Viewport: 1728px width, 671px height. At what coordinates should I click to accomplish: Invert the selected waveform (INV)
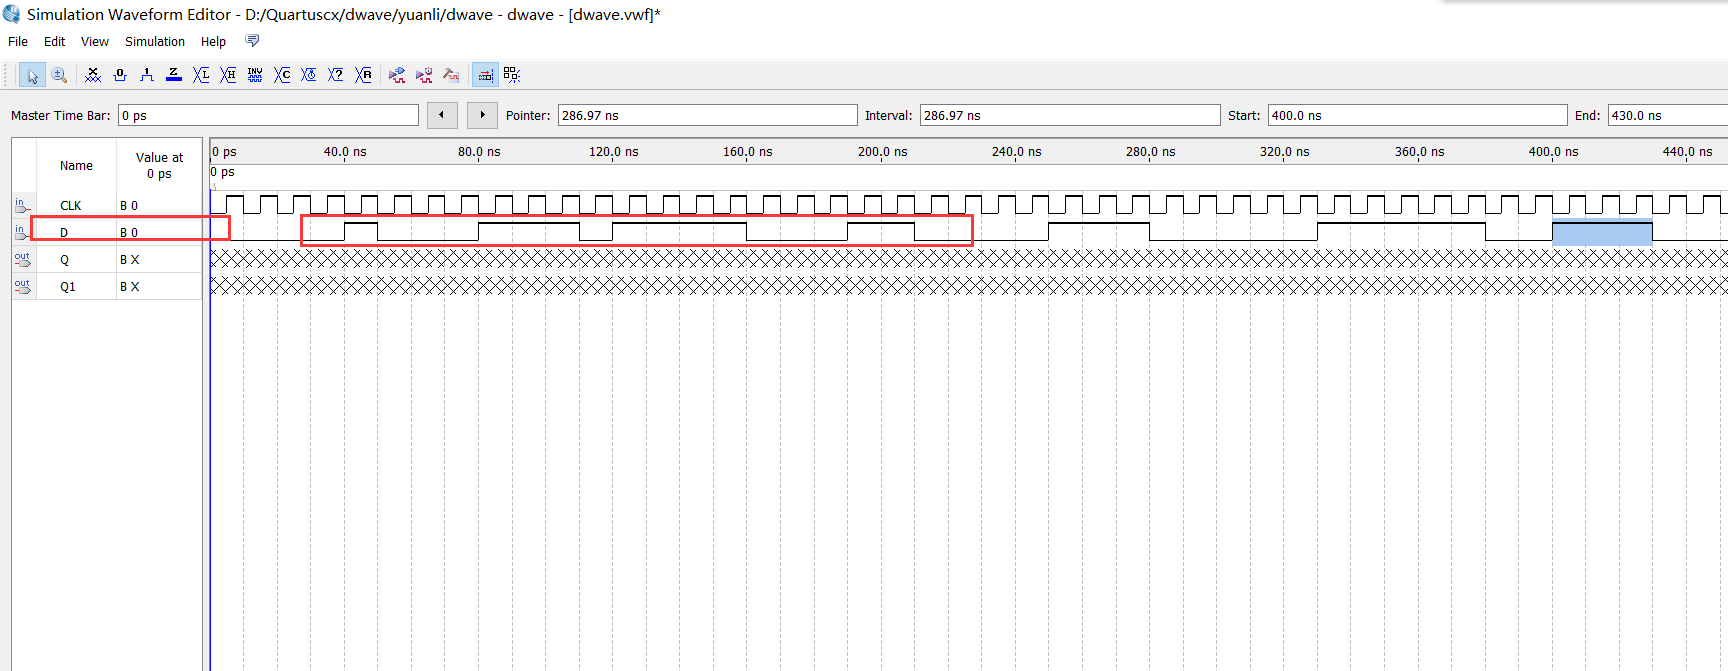[255, 75]
